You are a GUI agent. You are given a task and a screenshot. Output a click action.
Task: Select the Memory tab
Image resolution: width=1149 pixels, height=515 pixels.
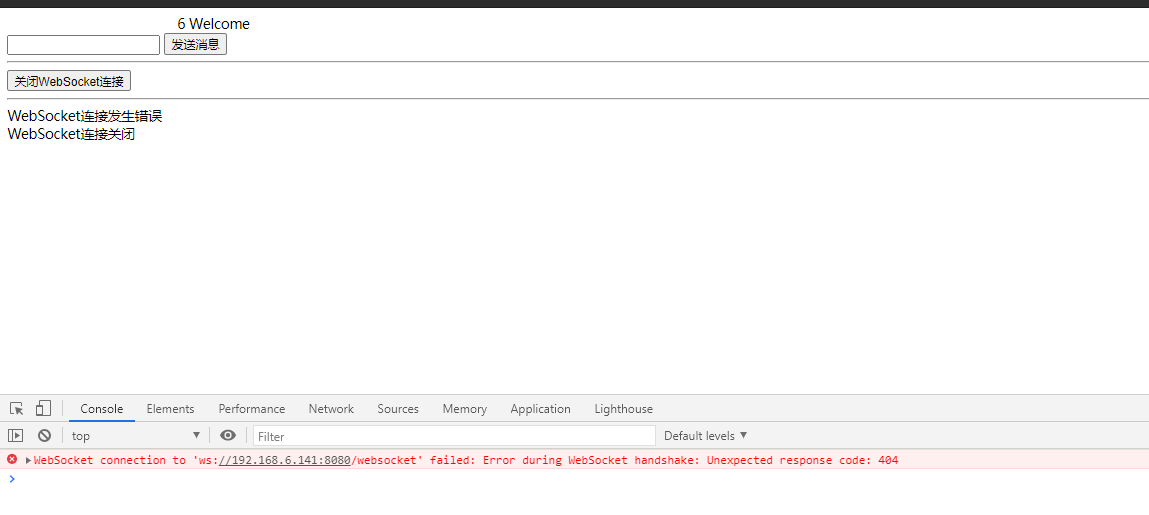[465, 409]
